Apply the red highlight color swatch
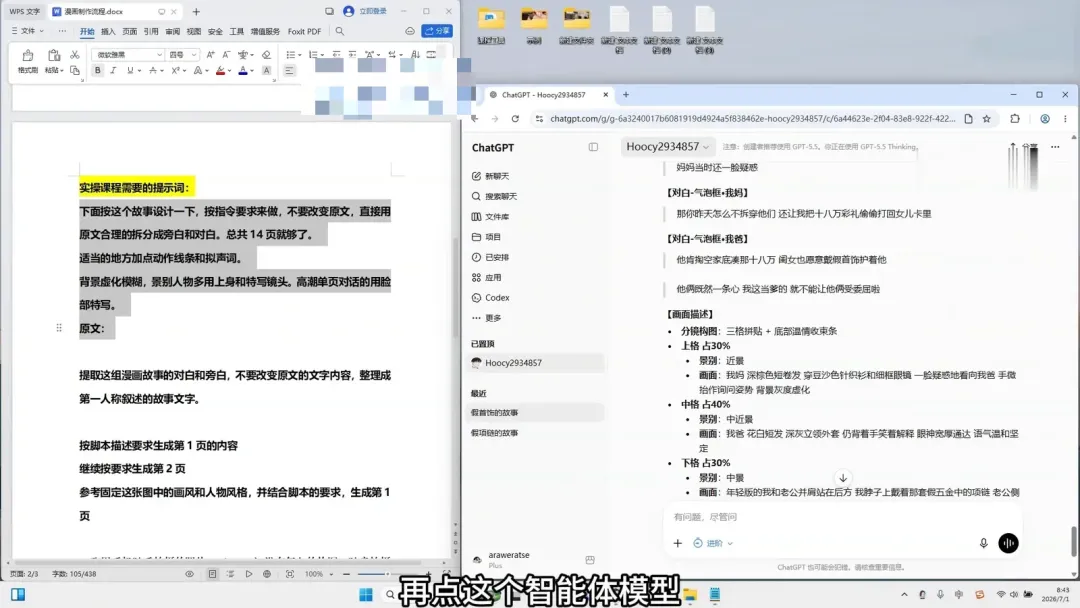Viewport: 1080px width, 608px height. [x=220, y=70]
